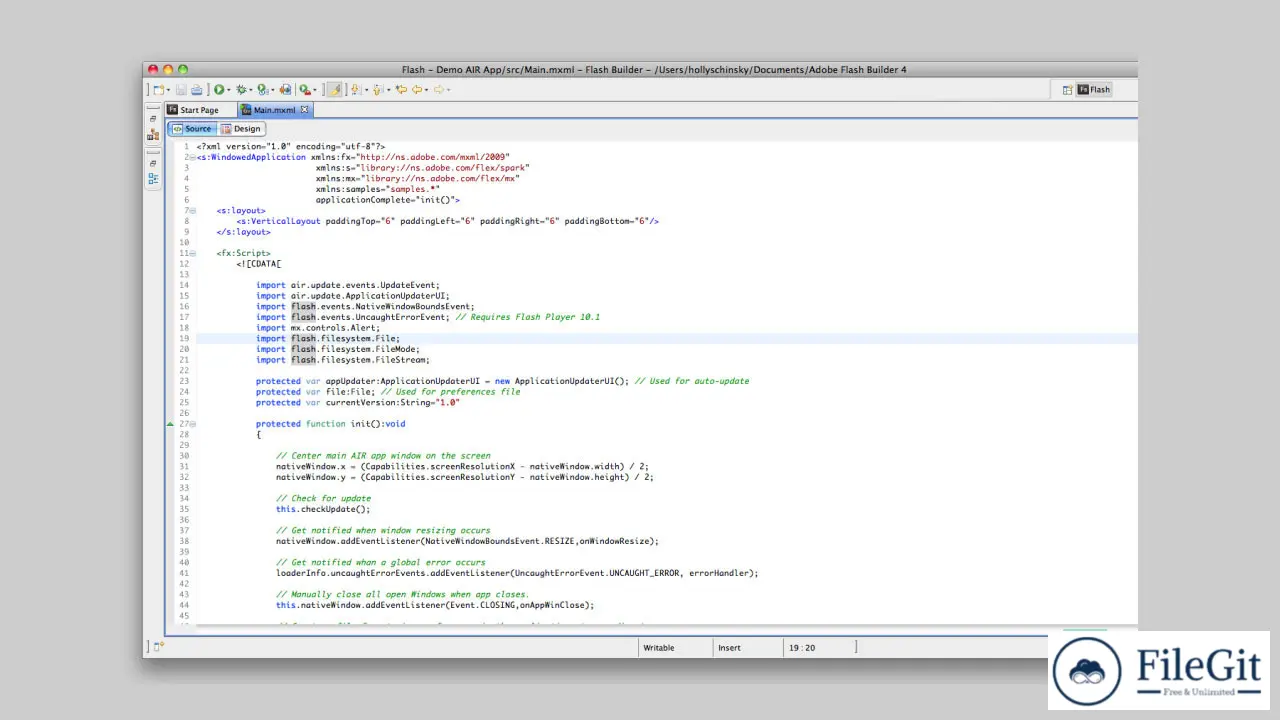Open the Profile dropdown arrow
The height and width of the screenshot is (720, 1280).
pyautogui.click(x=273, y=90)
